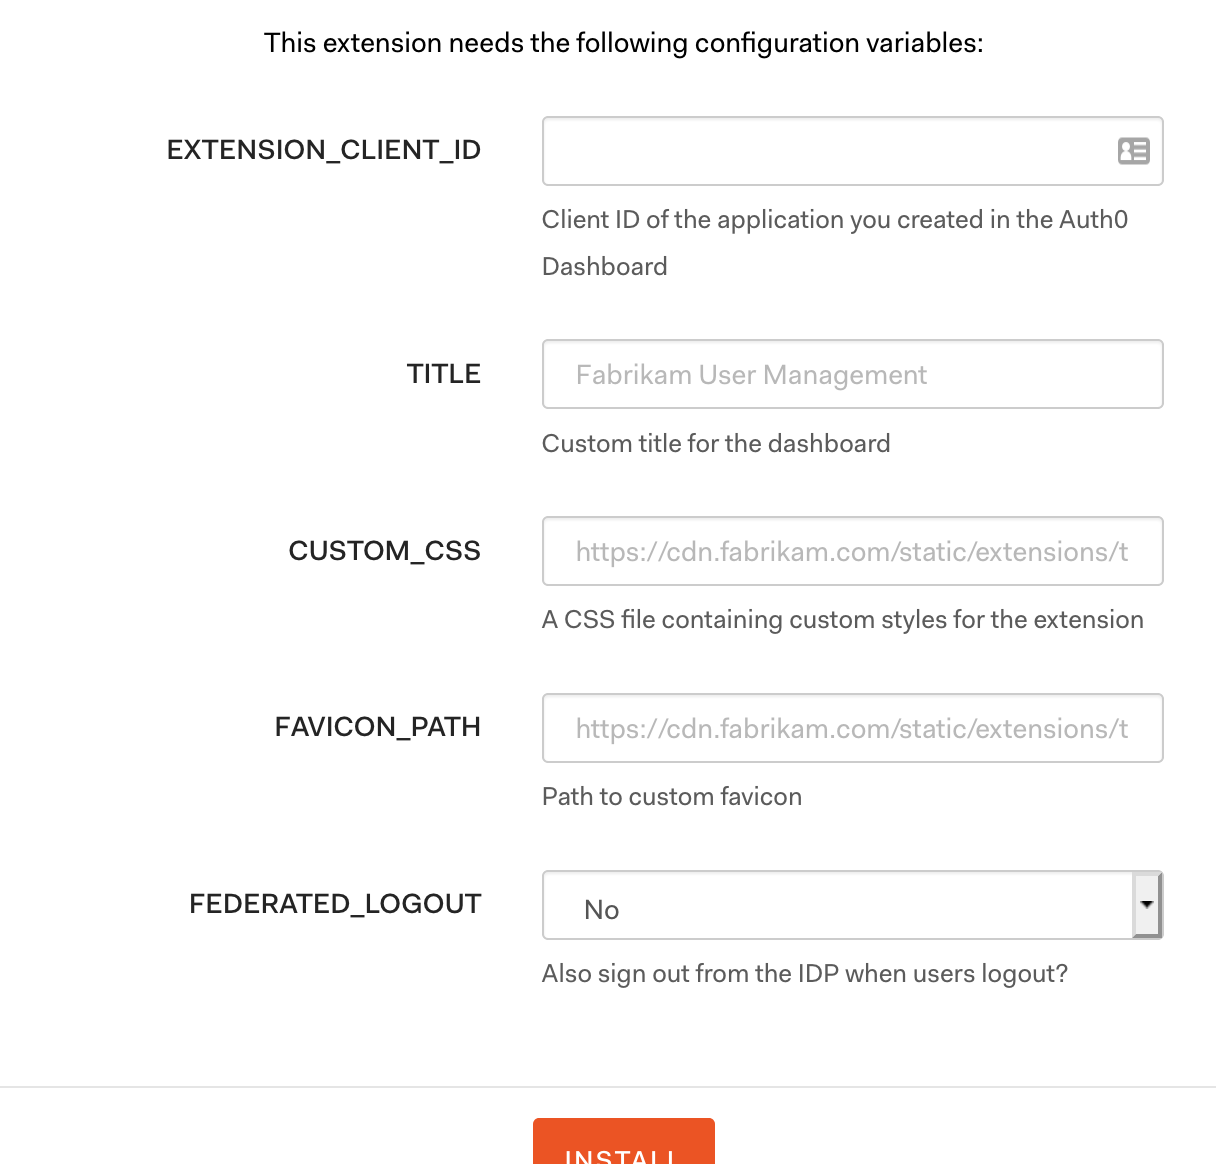
Task: Click the FEDERATED_LOGOUT label
Action: click(335, 903)
